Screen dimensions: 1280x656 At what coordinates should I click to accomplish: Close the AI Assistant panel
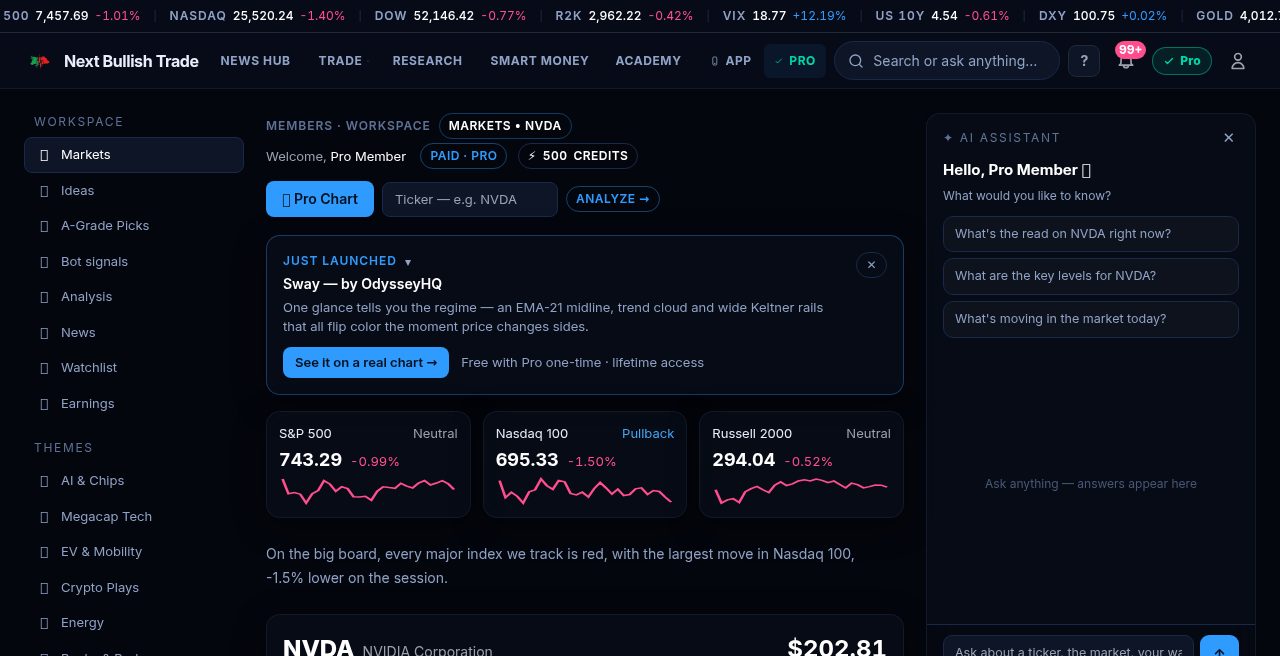point(1229,138)
